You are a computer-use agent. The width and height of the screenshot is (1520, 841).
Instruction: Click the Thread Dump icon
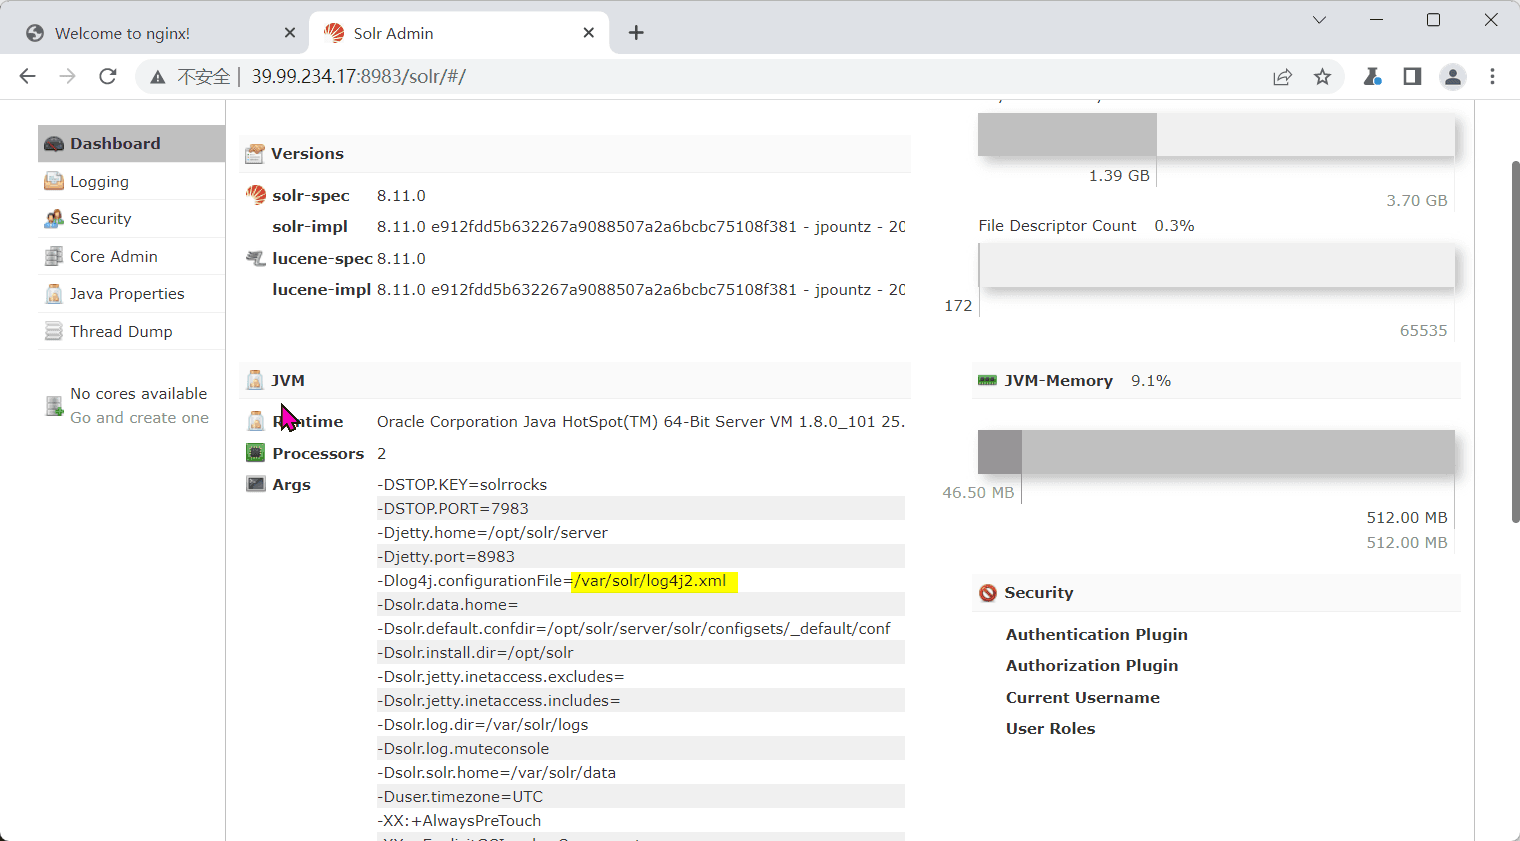click(54, 331)
